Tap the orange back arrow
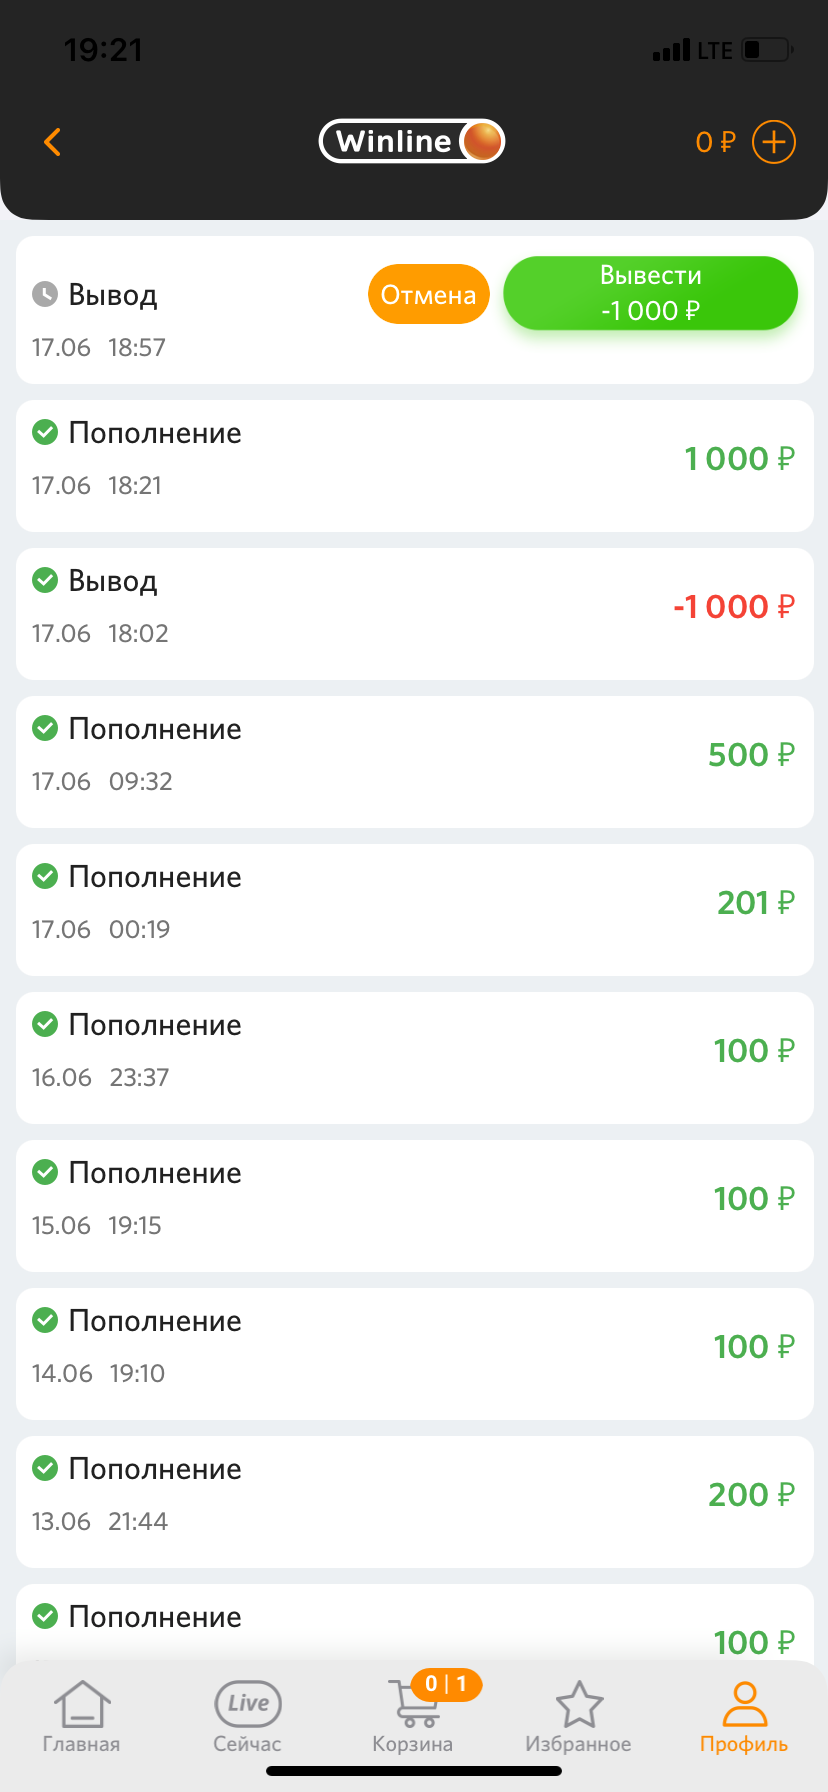Image resolution: width=828 pixels, height=1792 pixels. (53, 142)
